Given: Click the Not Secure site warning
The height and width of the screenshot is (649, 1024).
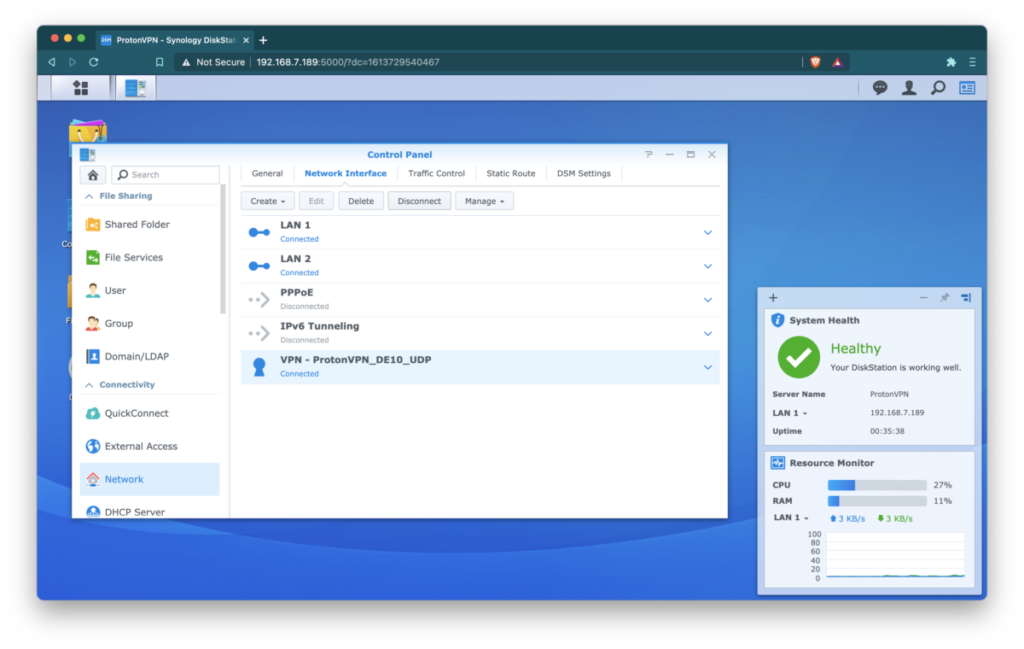Looking at the screenshot, I should pos(213,62).
